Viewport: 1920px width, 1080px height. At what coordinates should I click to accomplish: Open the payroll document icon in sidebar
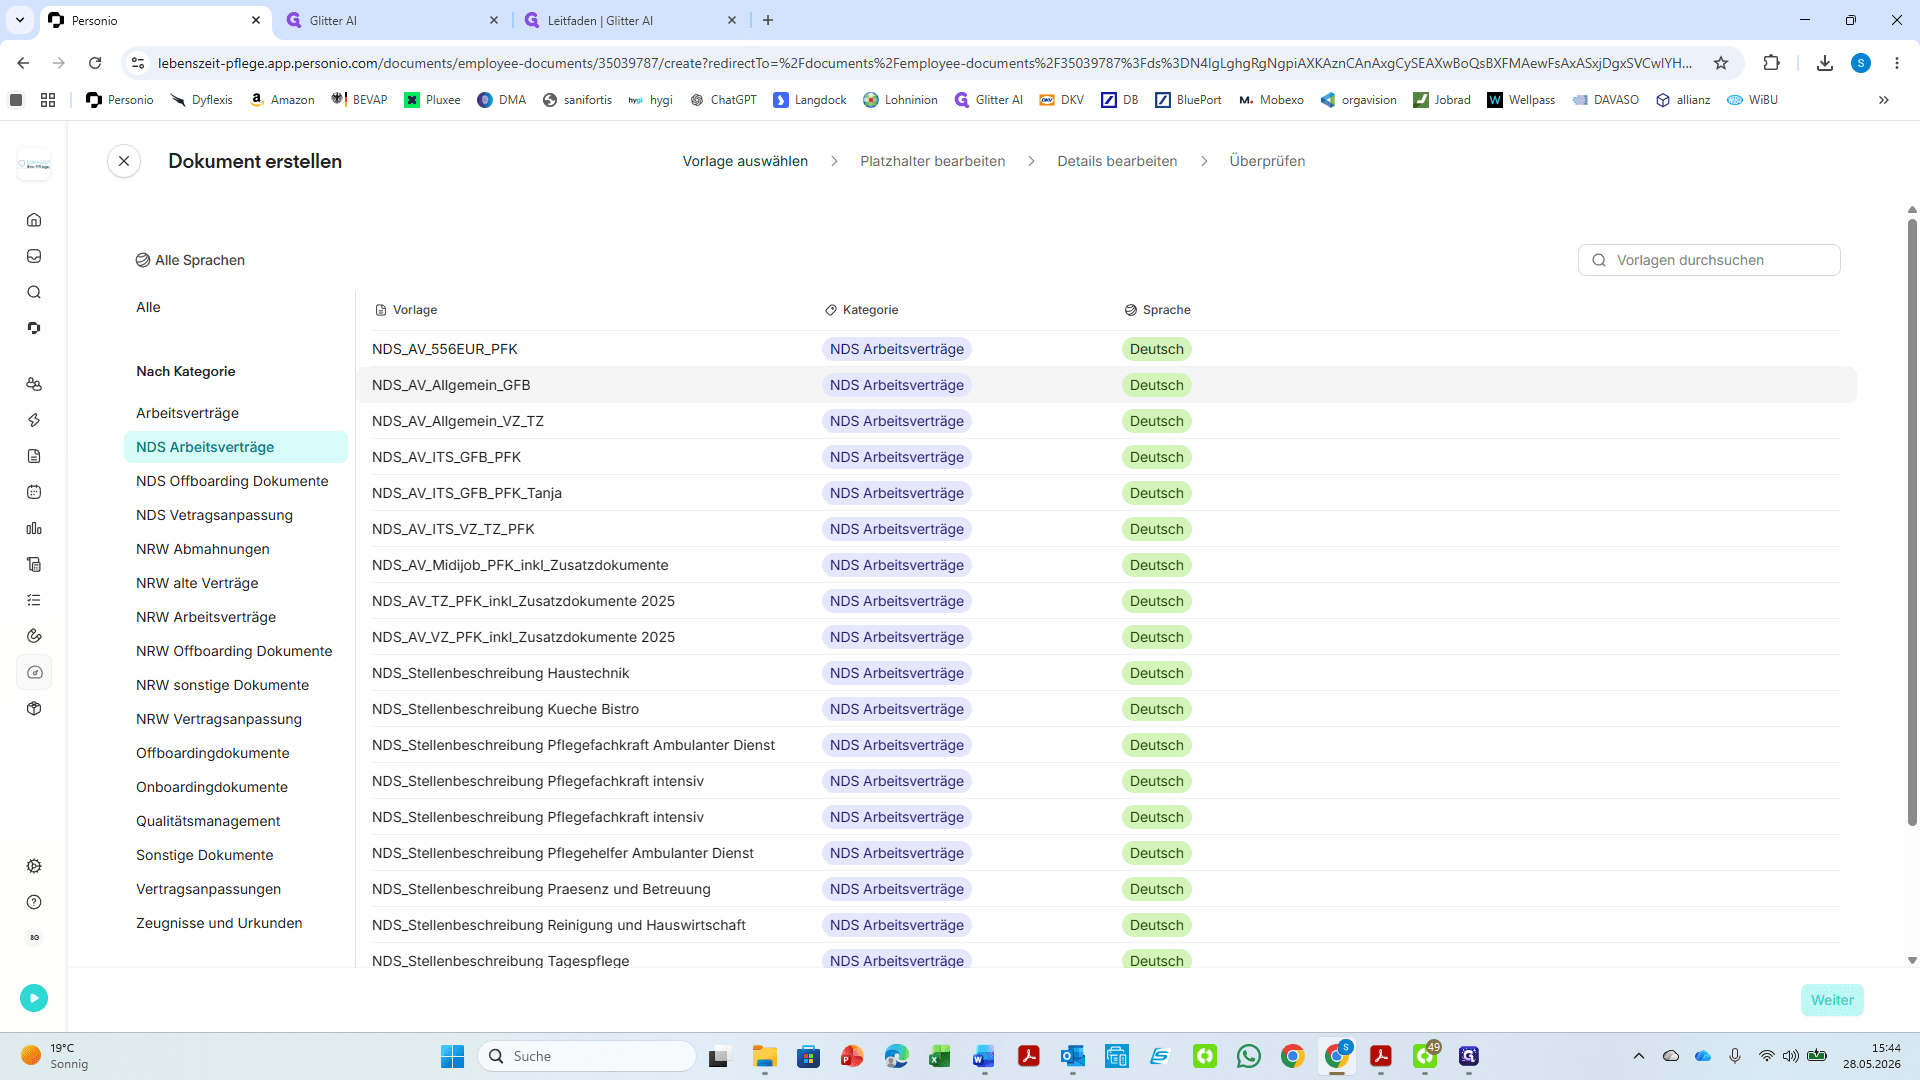(x=34, y=564)
